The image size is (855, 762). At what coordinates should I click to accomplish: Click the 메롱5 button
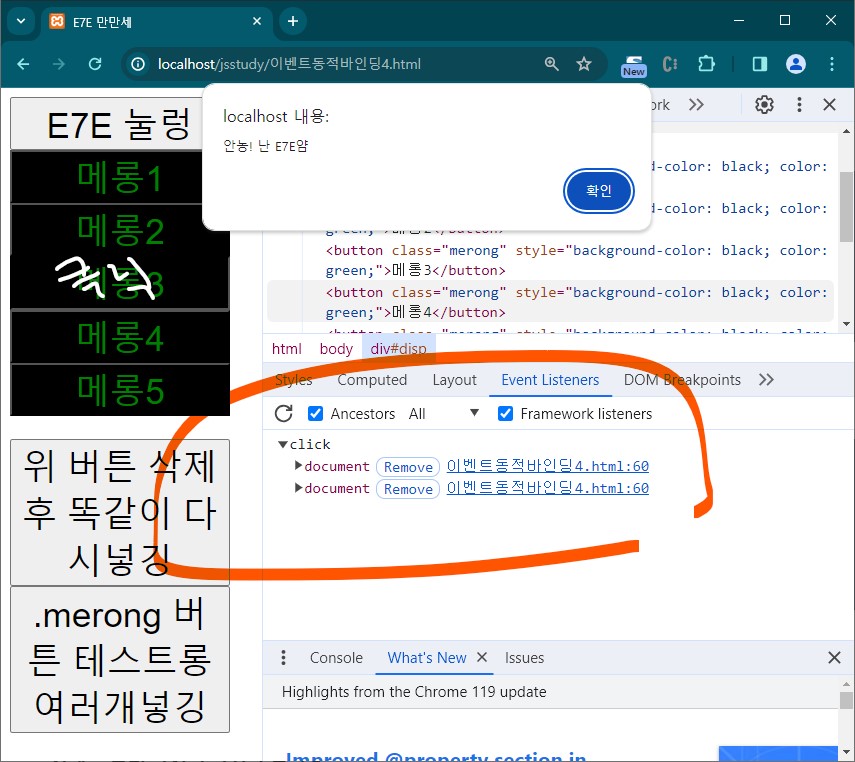pyautogui.click(x=120, y=390)
